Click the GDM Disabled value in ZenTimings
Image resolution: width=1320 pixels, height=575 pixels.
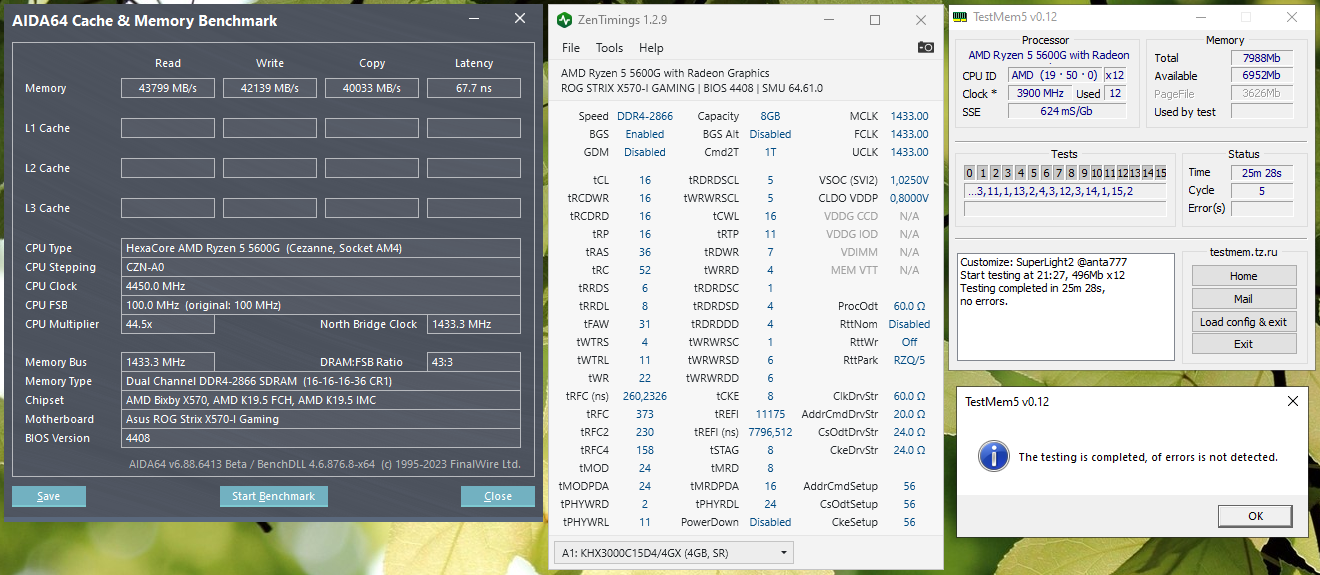coord(645,152)
